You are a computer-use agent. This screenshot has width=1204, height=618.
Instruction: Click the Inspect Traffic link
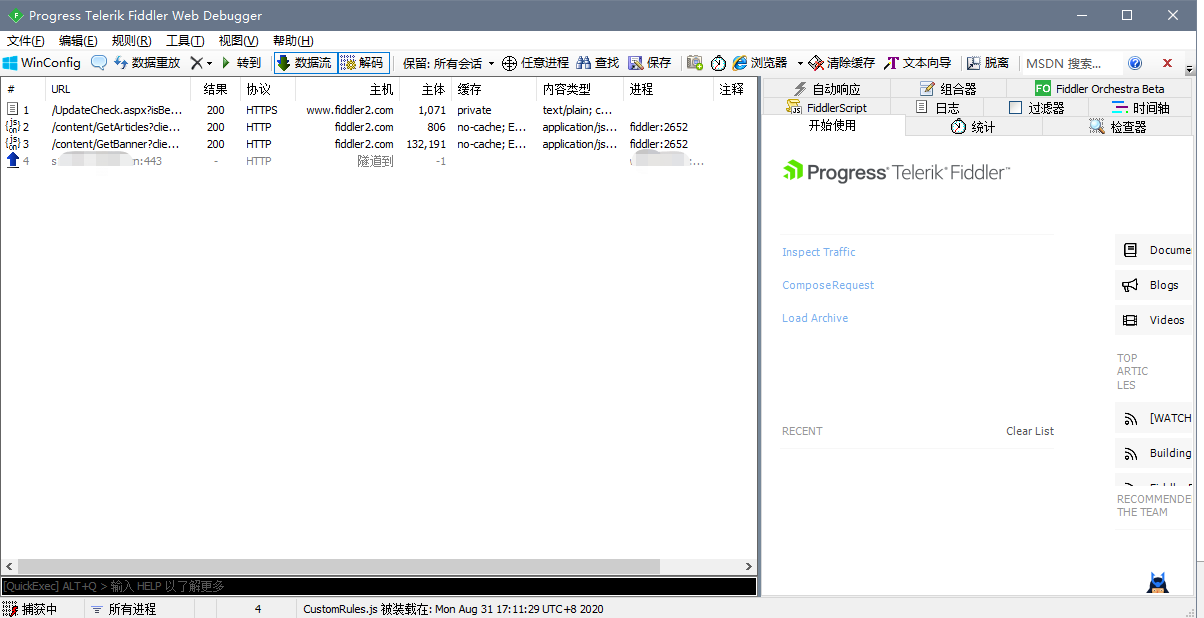click(x=819, y=252)
